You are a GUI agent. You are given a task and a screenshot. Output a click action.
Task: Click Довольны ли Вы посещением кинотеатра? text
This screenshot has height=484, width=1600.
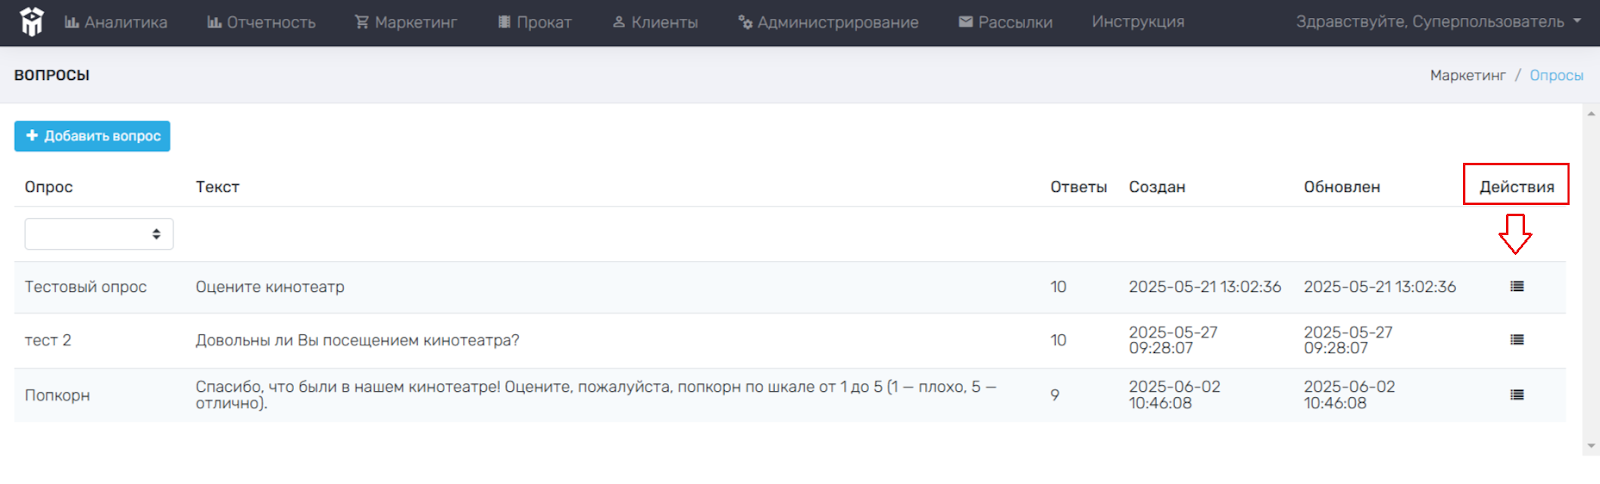(357, 340)
